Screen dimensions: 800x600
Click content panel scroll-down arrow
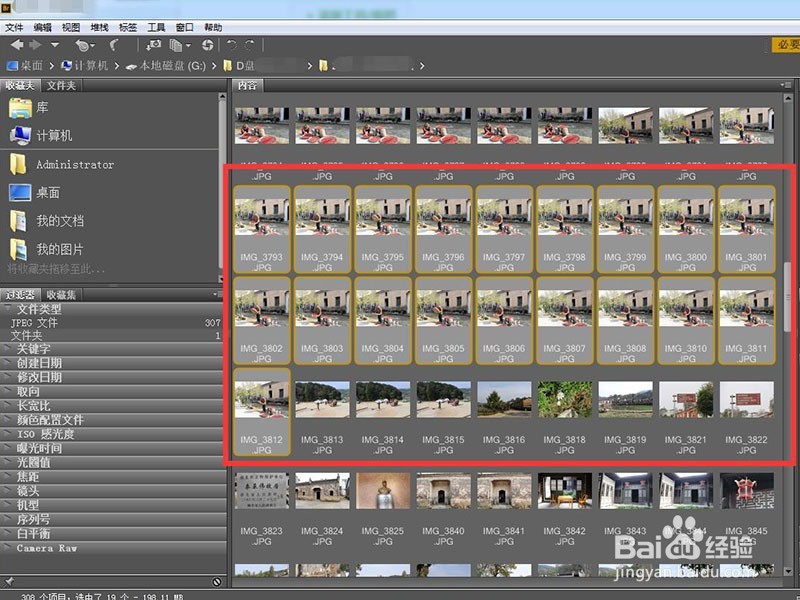(788, 571)
